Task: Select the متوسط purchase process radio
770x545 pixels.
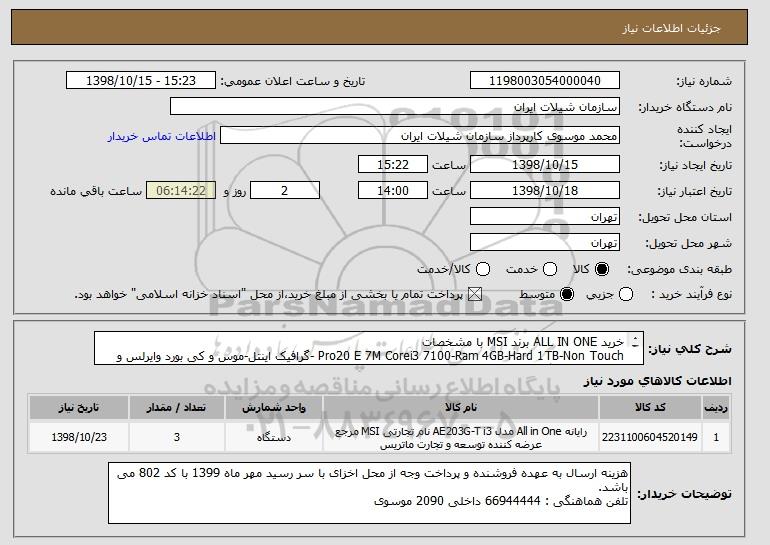Action: click(x=567, y=295)
